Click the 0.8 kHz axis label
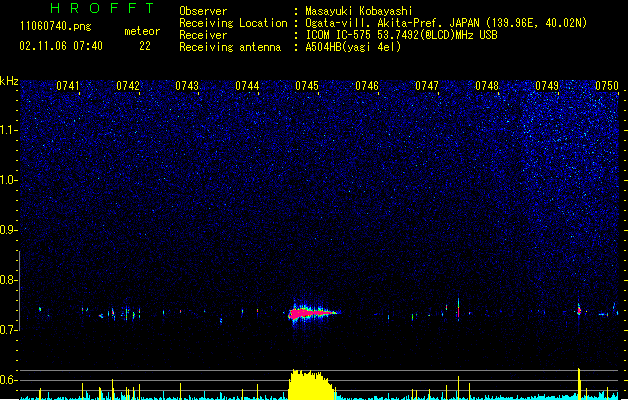This screenshot has width=629, height=400. click(9, 280)
